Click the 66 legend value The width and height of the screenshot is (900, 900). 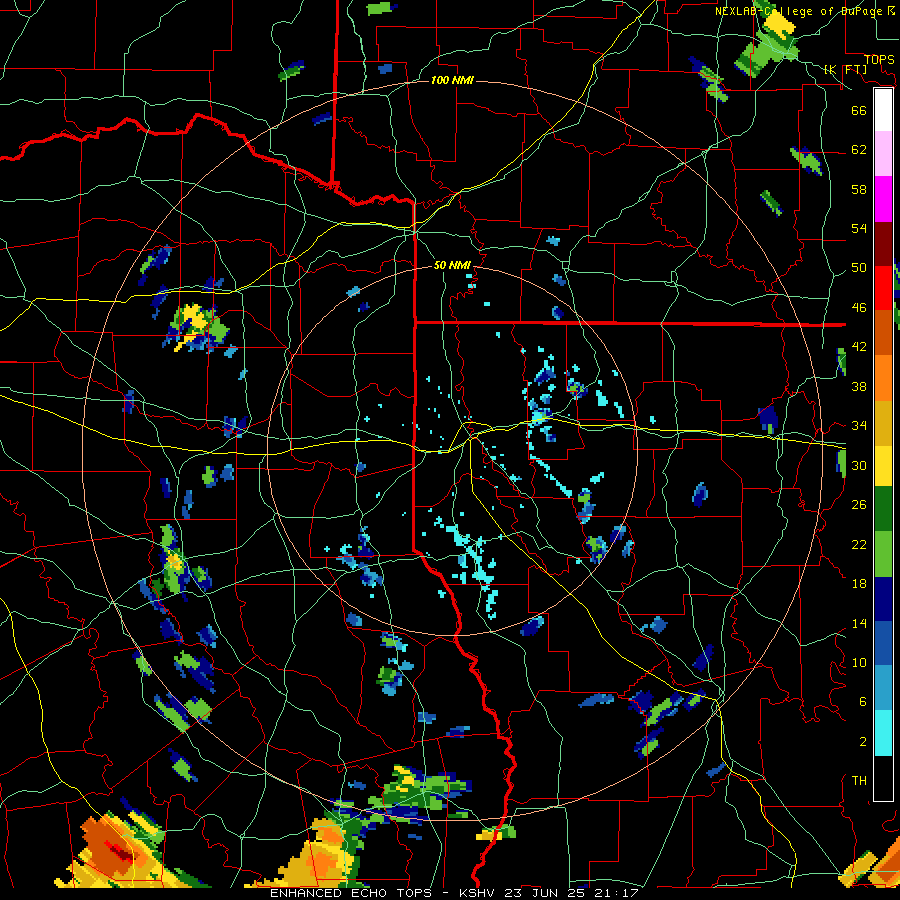tap(859, 110)
